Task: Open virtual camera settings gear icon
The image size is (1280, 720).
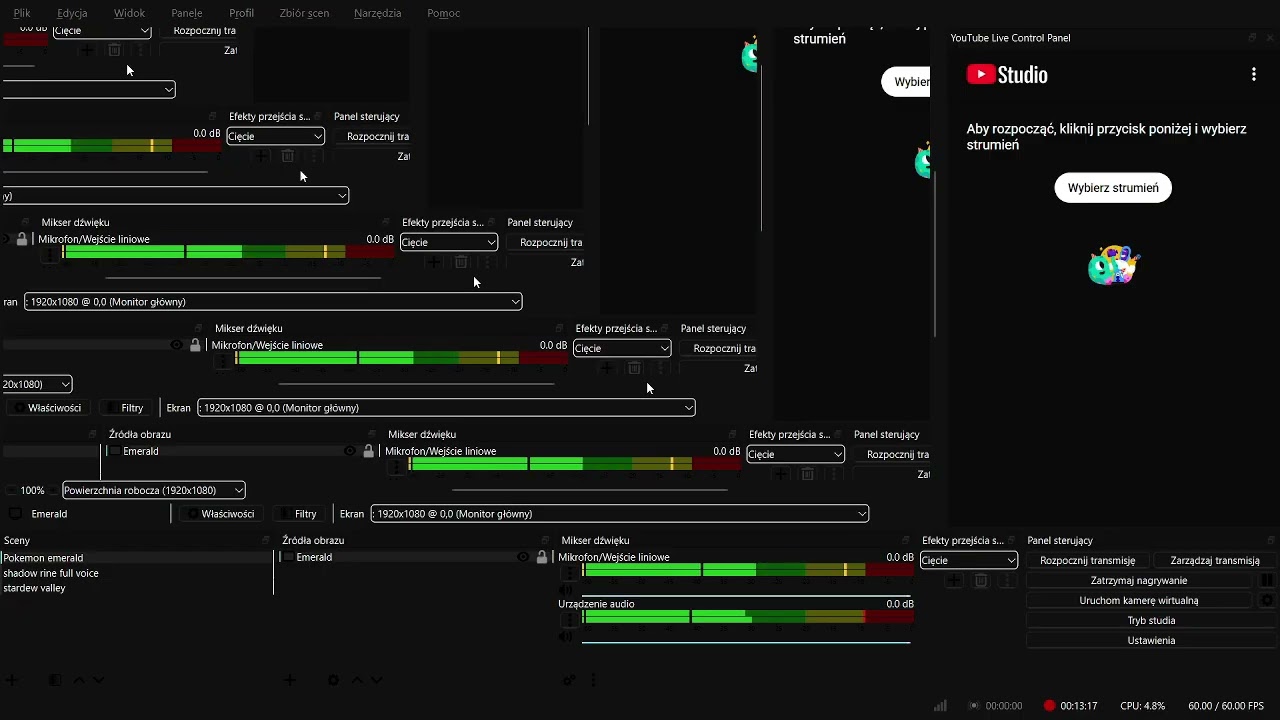Action: pos(1267,601)
